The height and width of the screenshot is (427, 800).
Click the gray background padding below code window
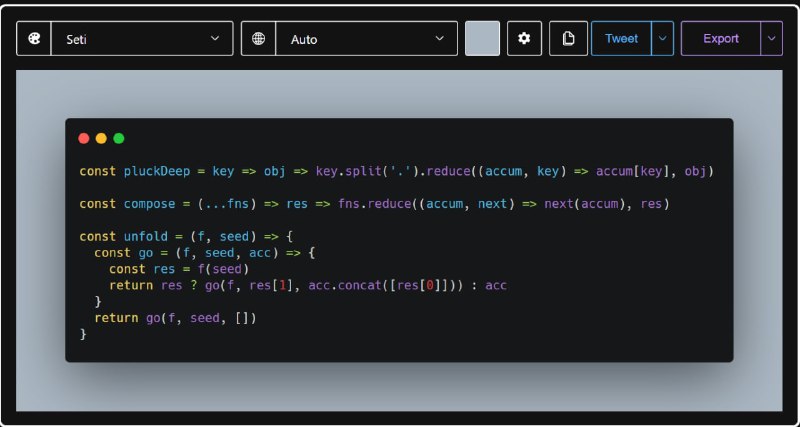399,387
